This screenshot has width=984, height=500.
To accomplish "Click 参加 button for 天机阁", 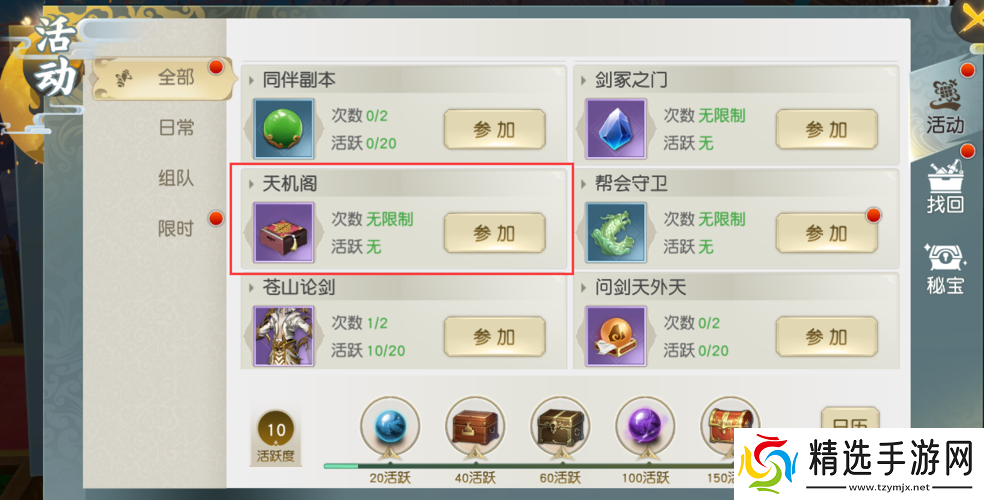I will click(x=495, y=233).
